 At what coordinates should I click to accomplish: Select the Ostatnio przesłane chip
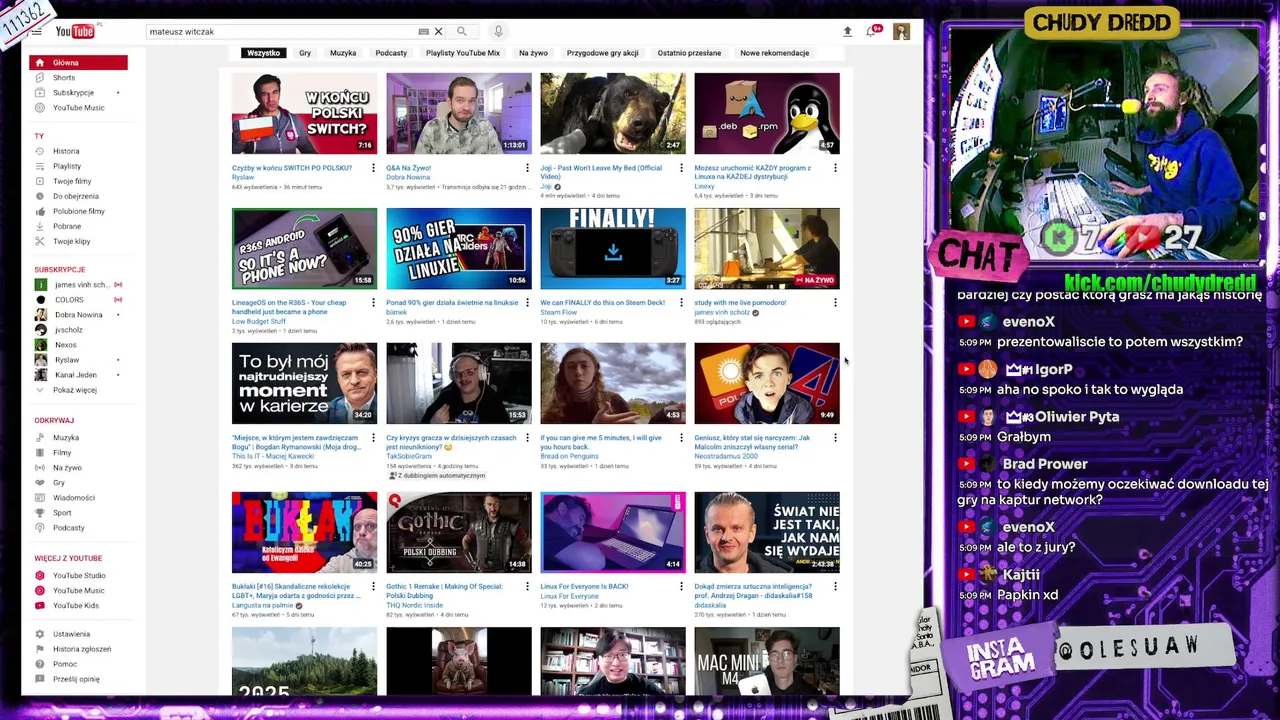click(x=689, y=53)
